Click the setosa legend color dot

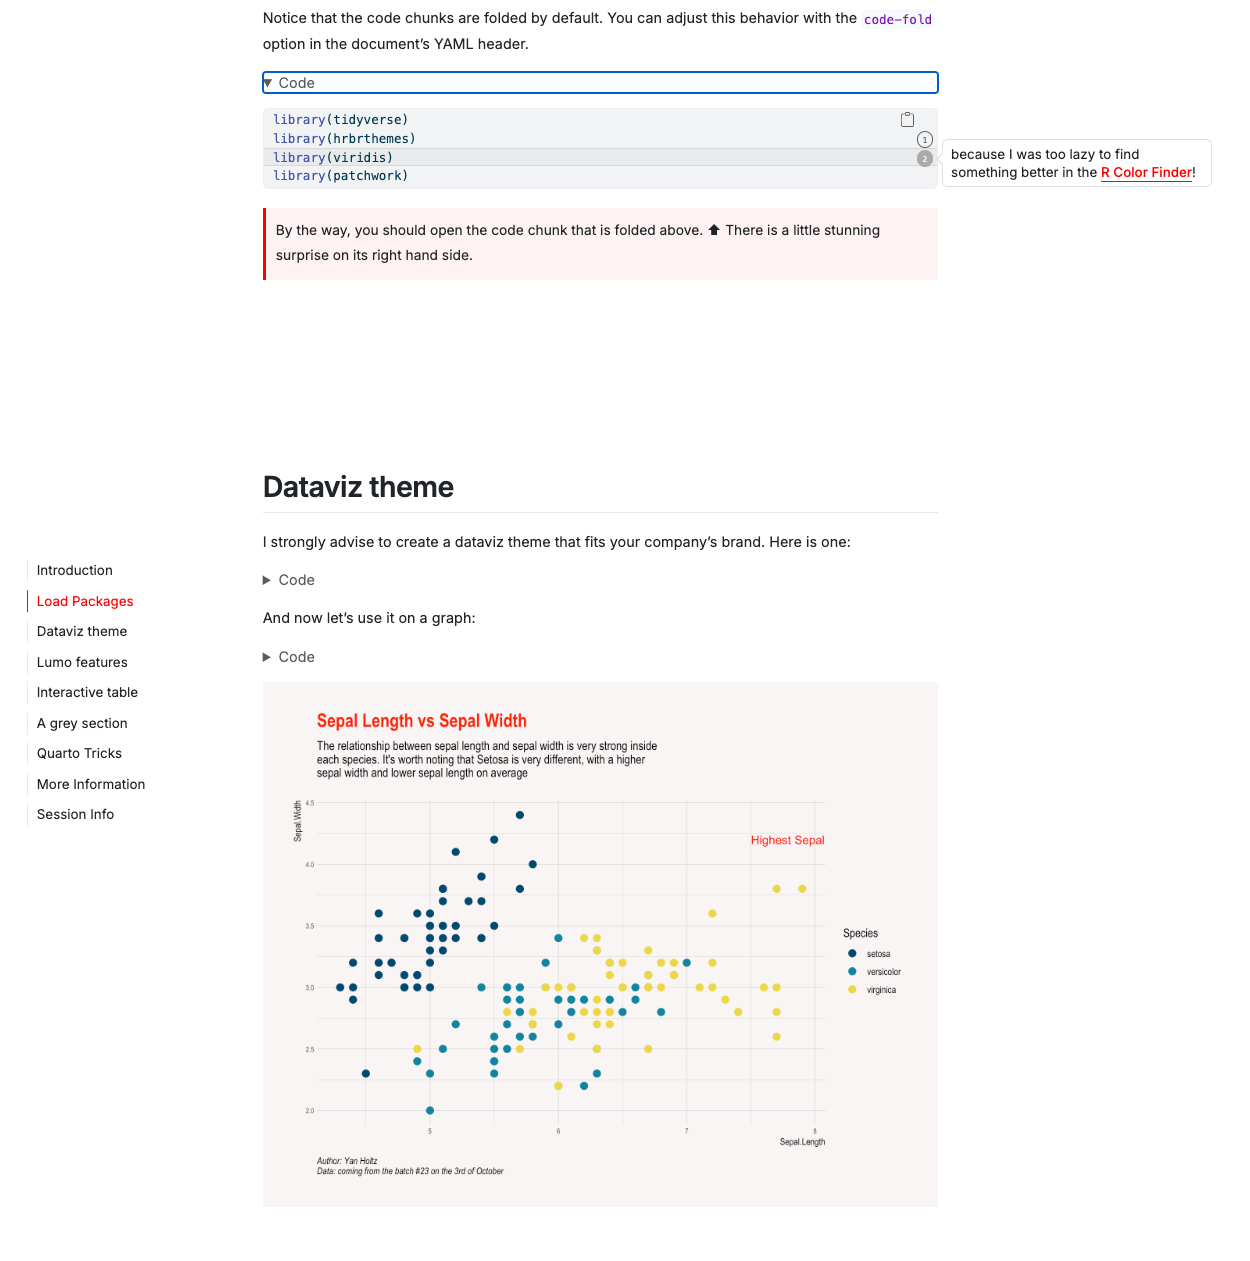pyautogui.click(x=852, y=954)
